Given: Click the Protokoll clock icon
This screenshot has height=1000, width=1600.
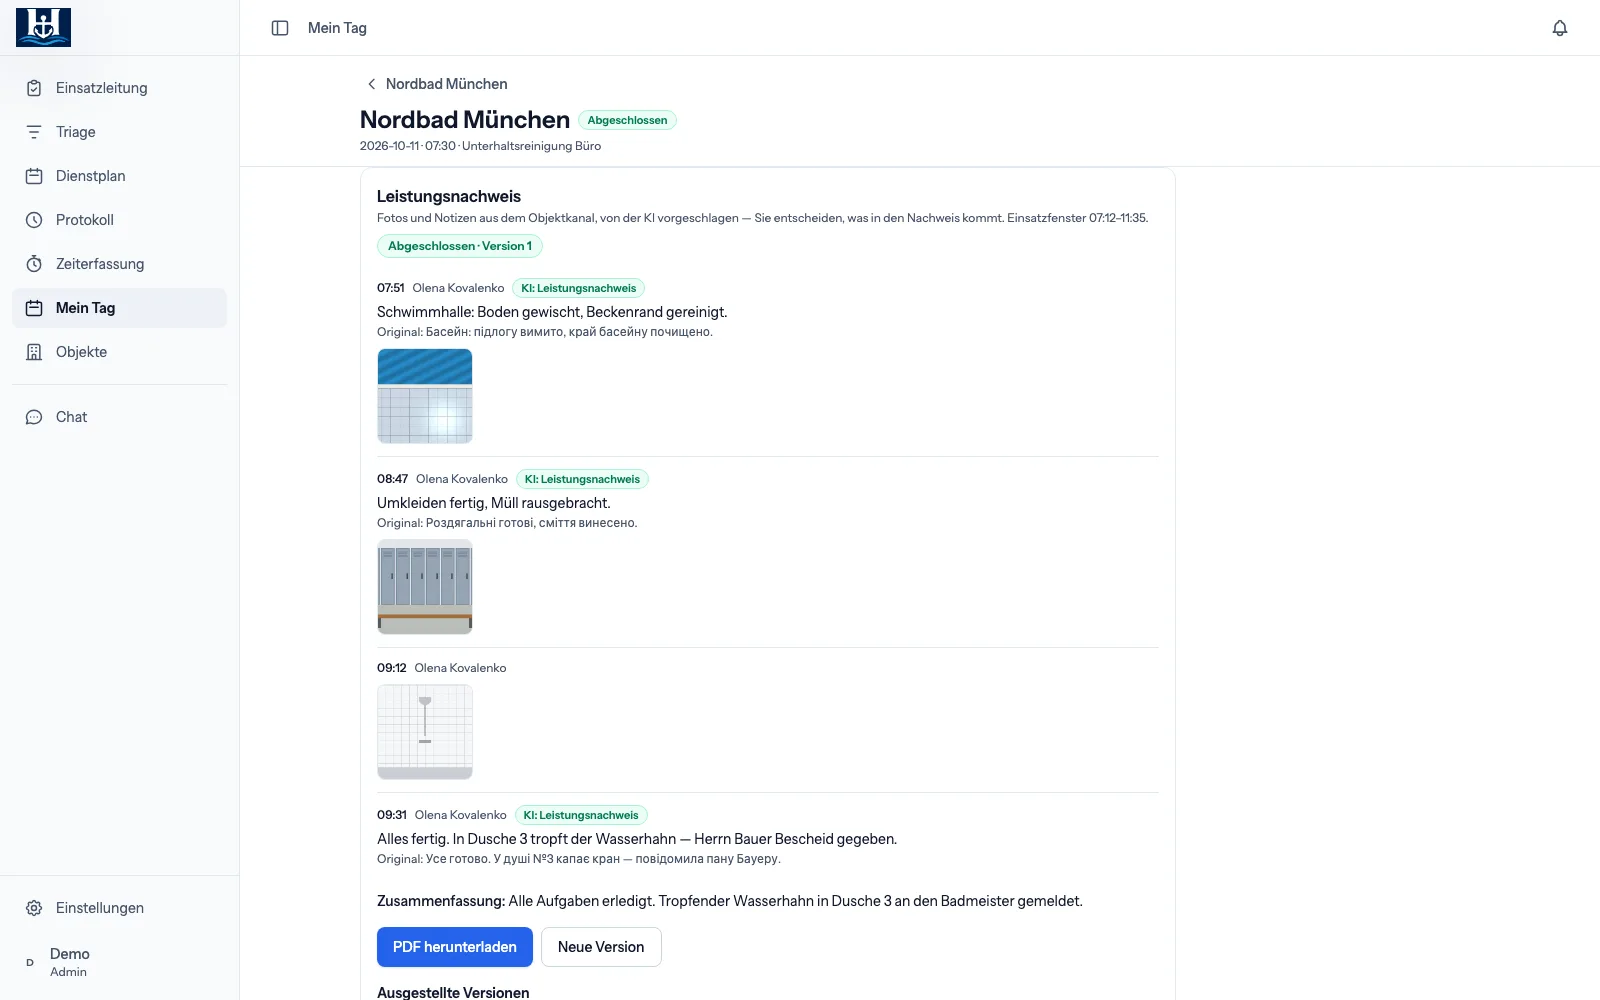Looking at the screenshot, I should 34,220.
